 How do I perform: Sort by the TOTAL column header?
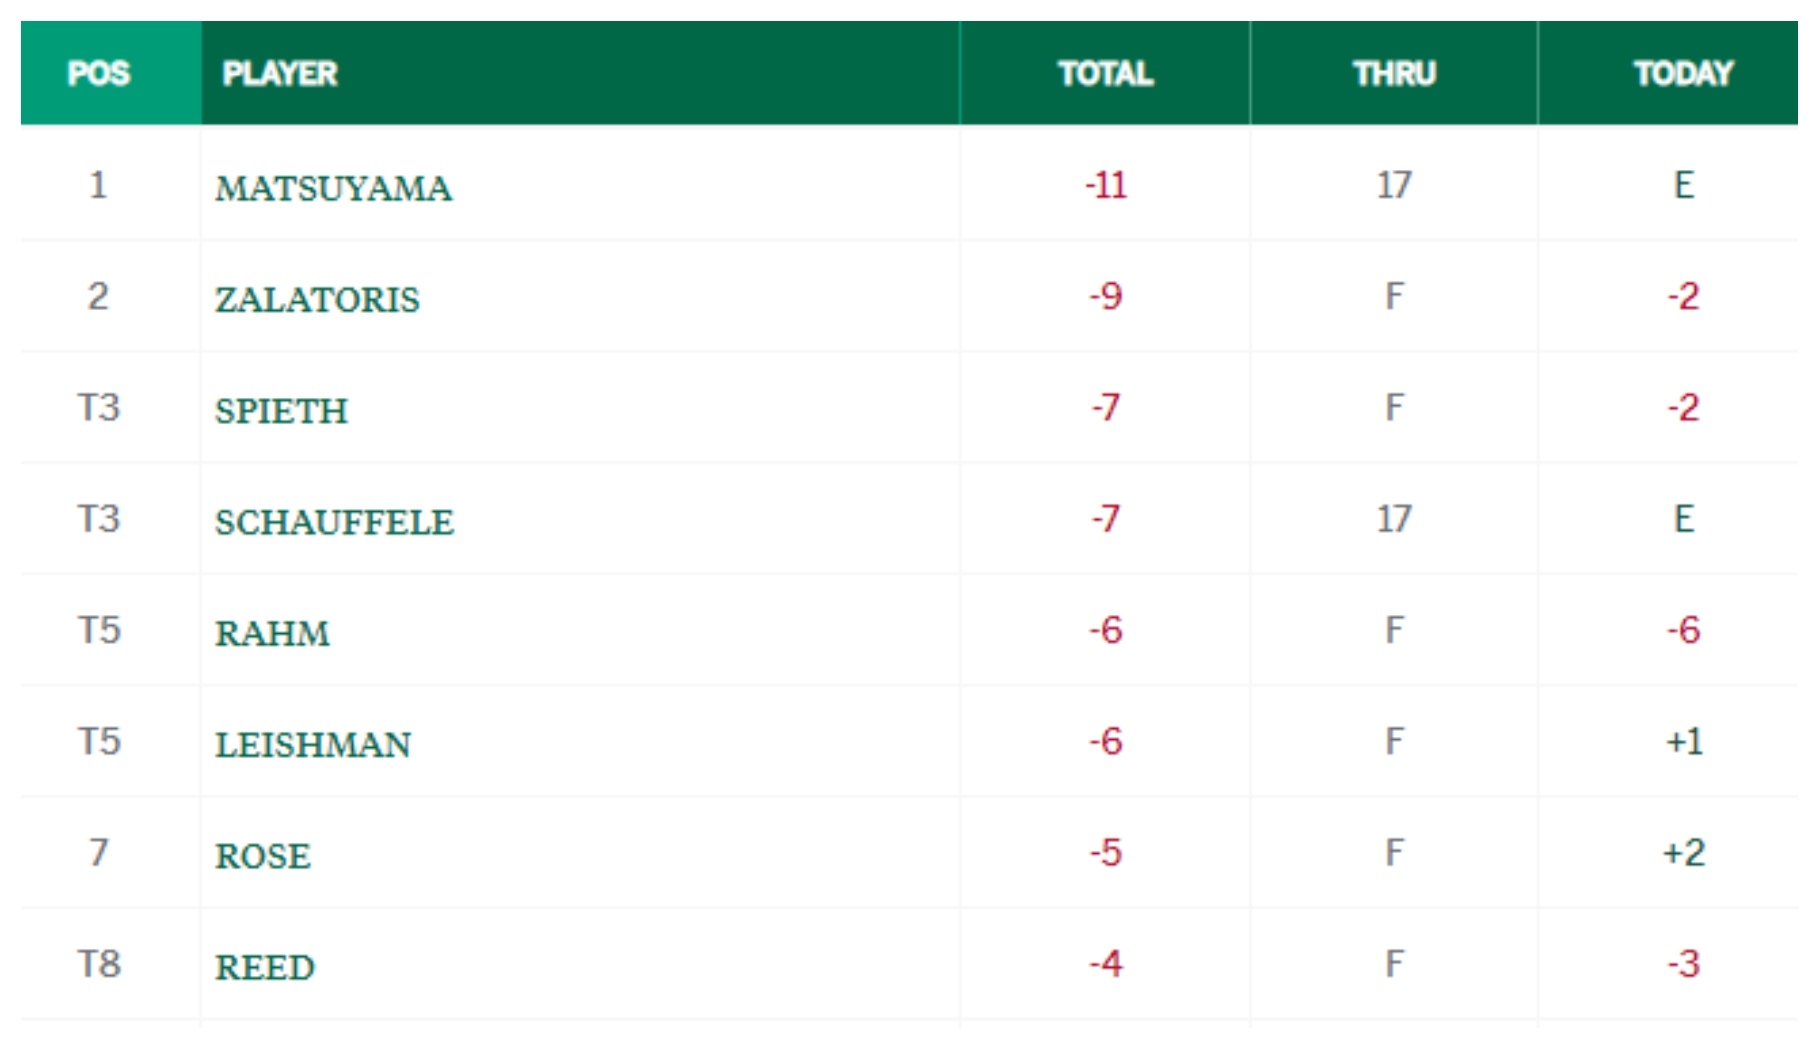[1105, 73]
